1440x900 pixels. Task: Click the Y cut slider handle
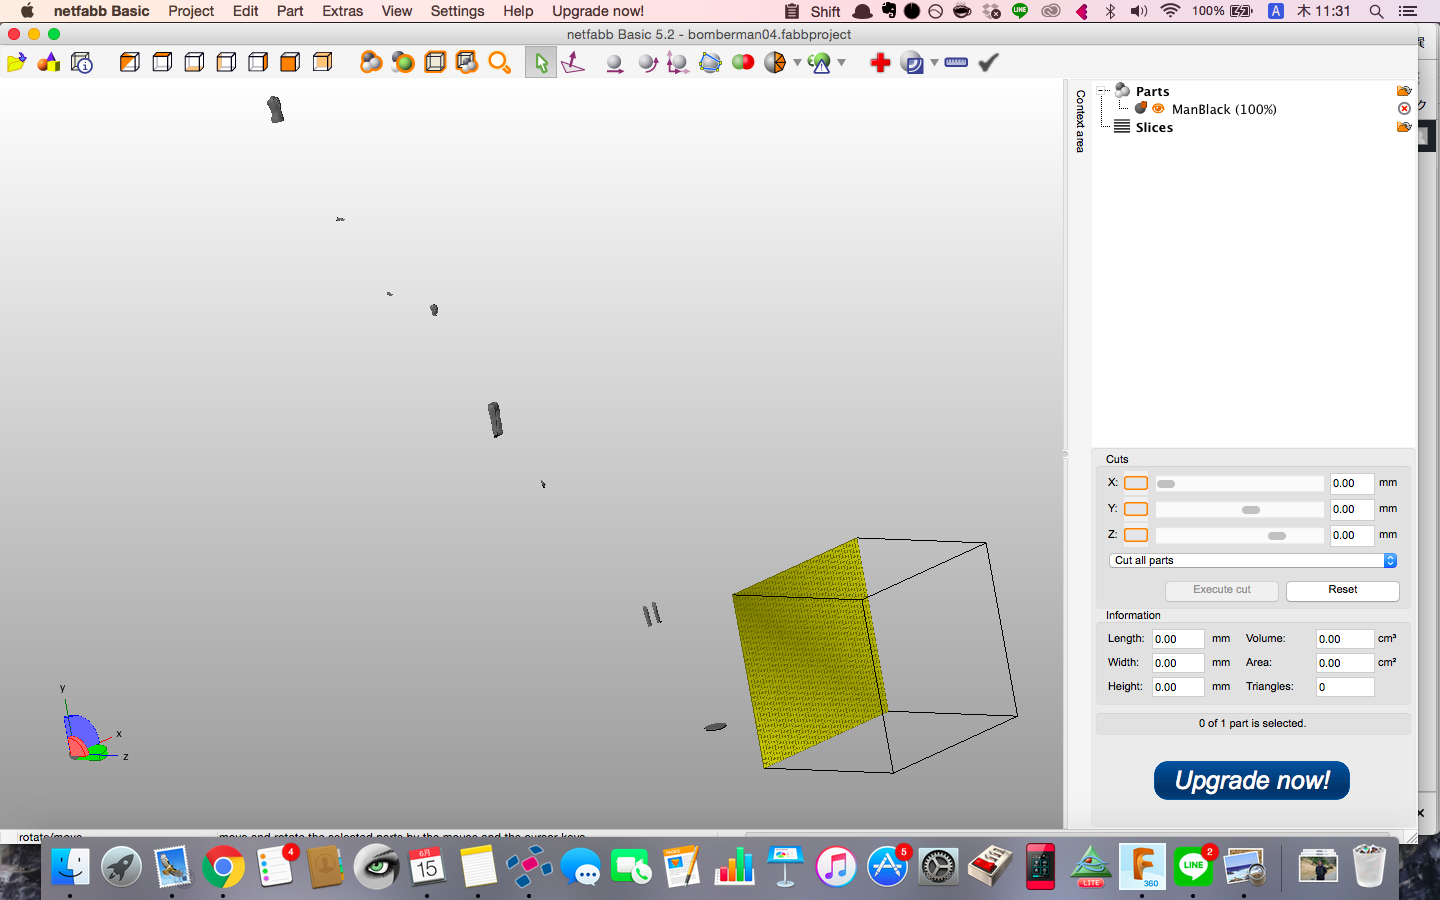[1250, 510]
